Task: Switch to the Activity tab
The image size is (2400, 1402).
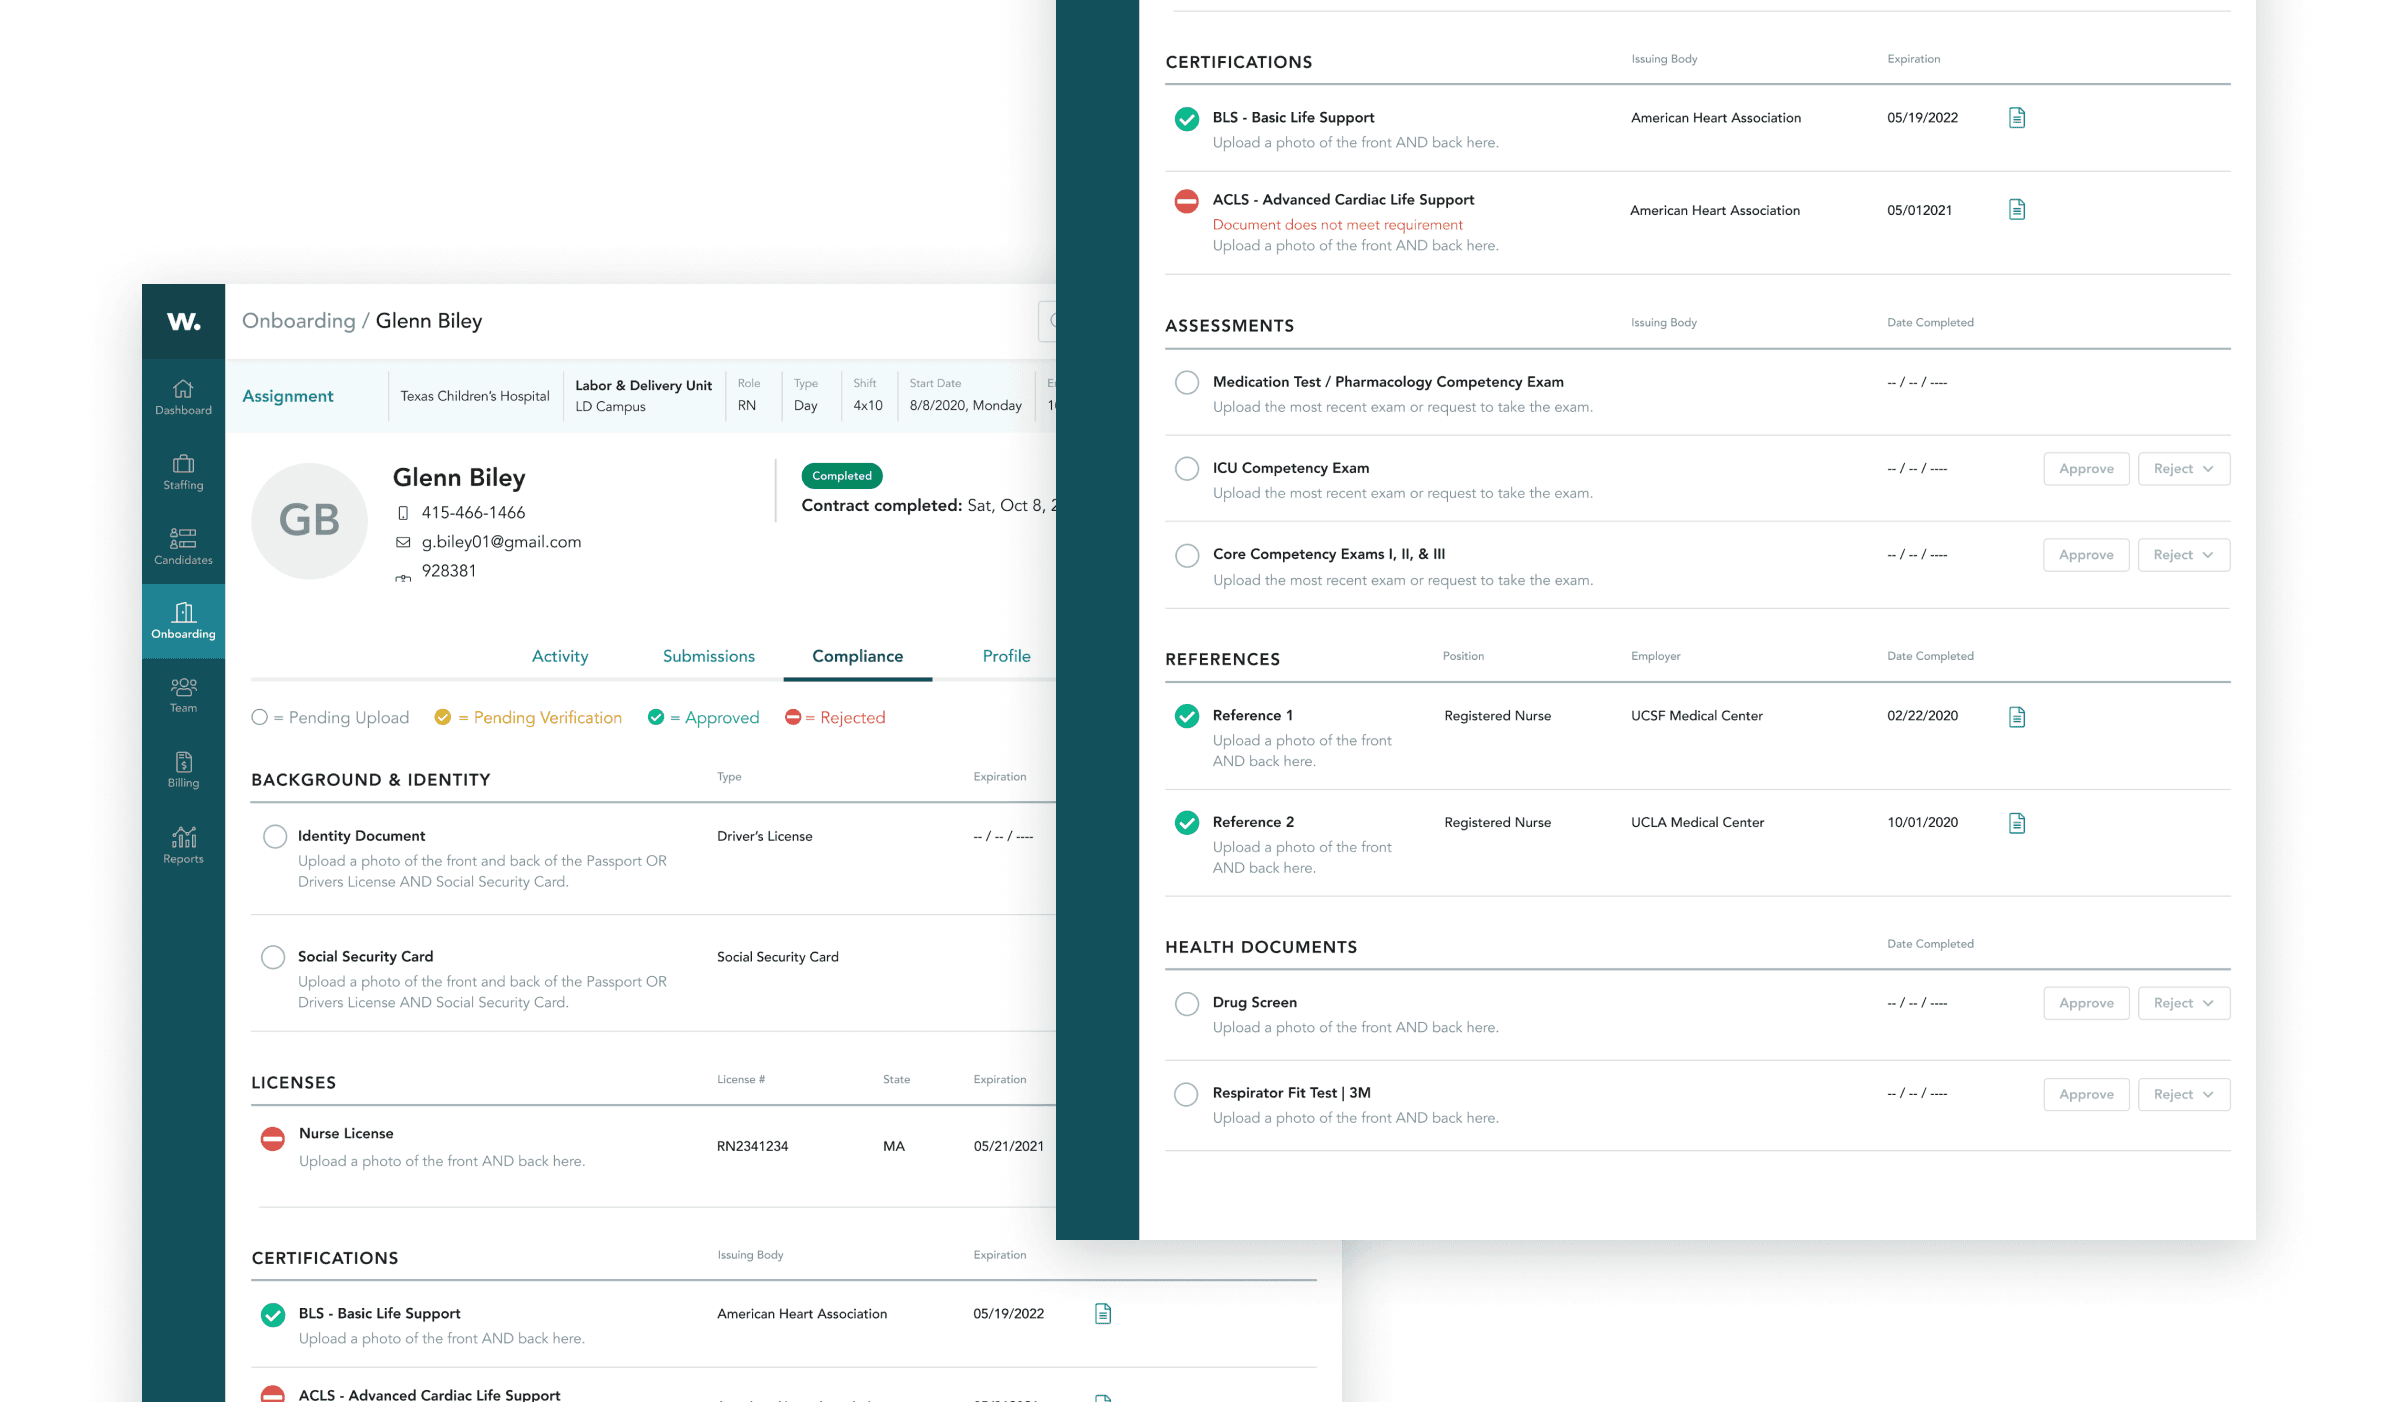Action: 559,656
